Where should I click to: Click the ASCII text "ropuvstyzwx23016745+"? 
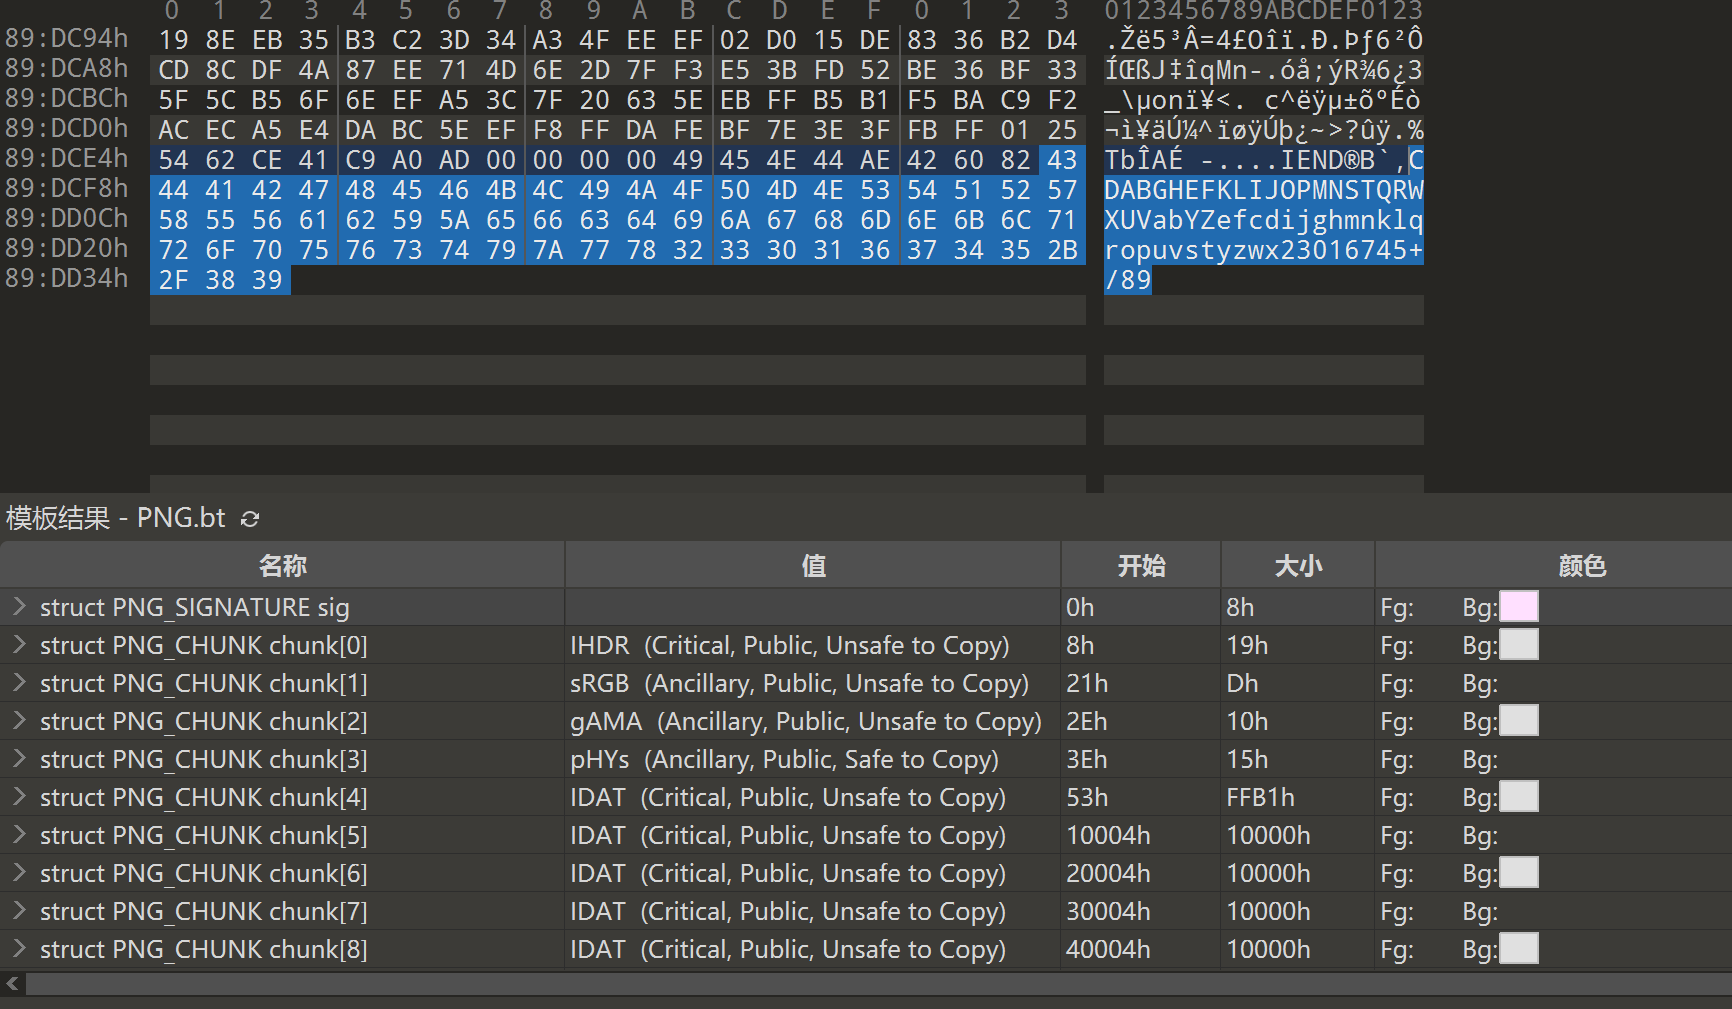[1264, 250]
